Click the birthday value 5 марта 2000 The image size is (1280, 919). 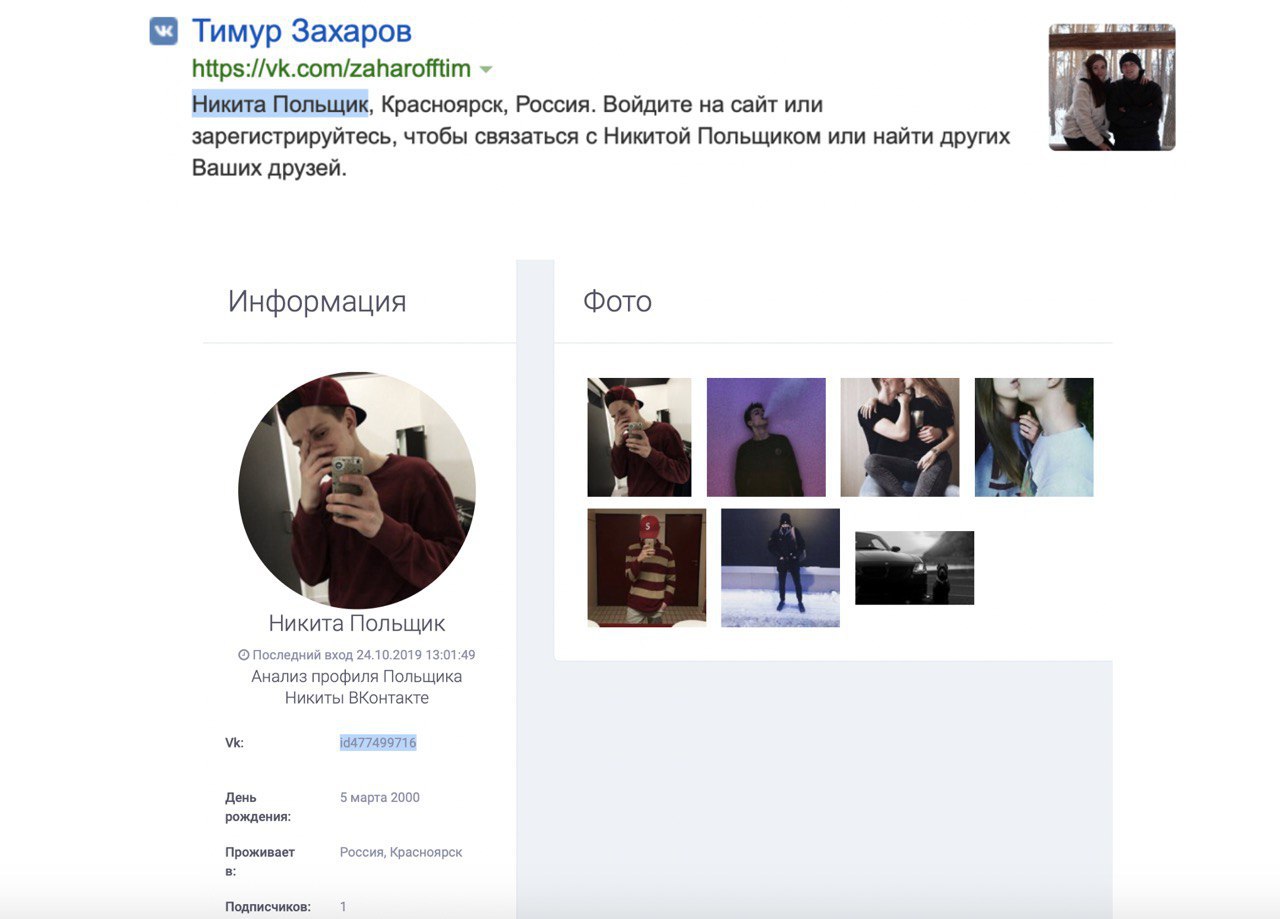pos(380,798)
